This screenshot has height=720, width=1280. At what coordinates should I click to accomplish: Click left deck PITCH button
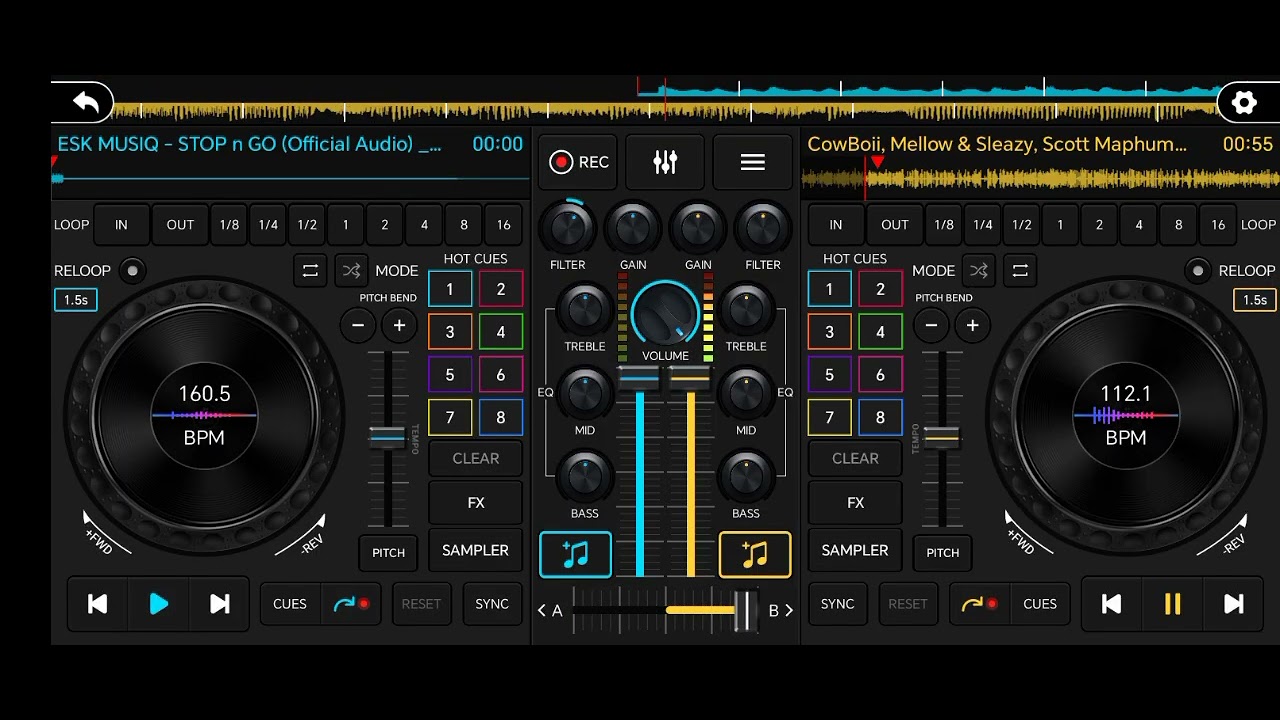389,552
